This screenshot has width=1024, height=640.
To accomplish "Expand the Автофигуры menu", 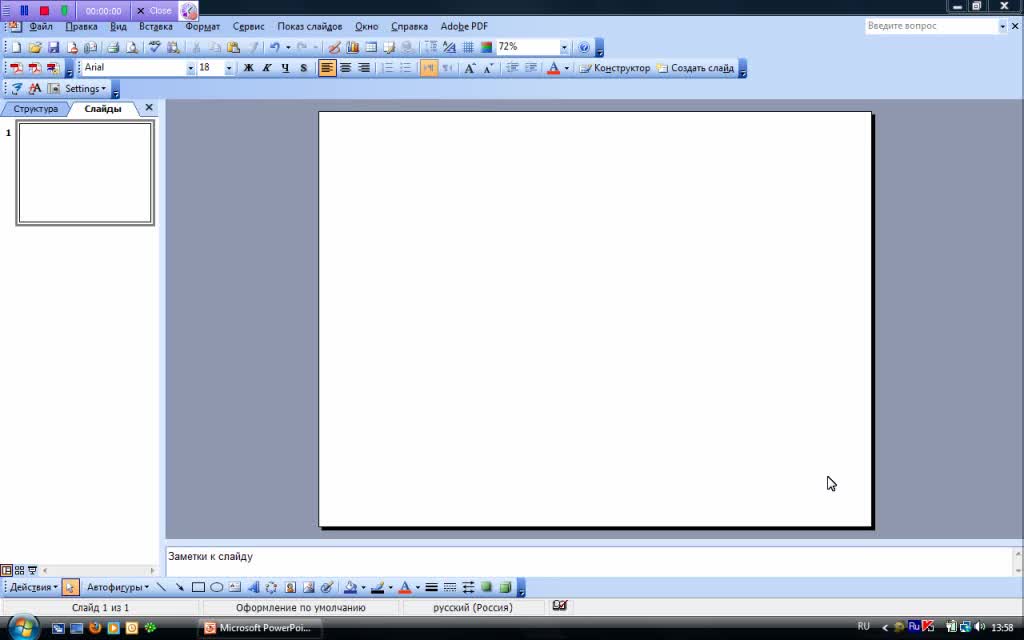I will (x=117, y=588).
